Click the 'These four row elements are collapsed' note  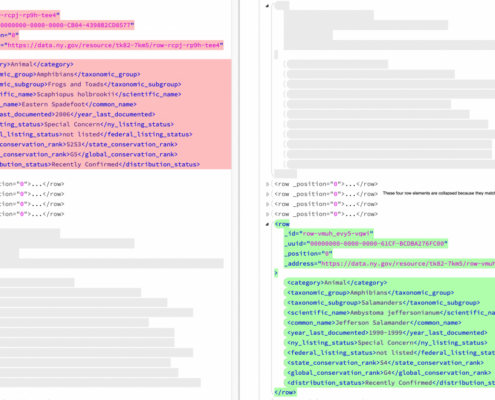pos(439,193)
